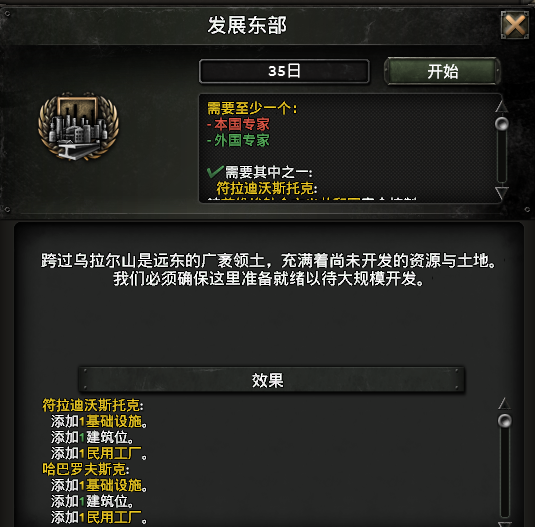Screen dimensions: 535x527
Task: Click the 发展东部 title text
Action: [x=247, y=25]
